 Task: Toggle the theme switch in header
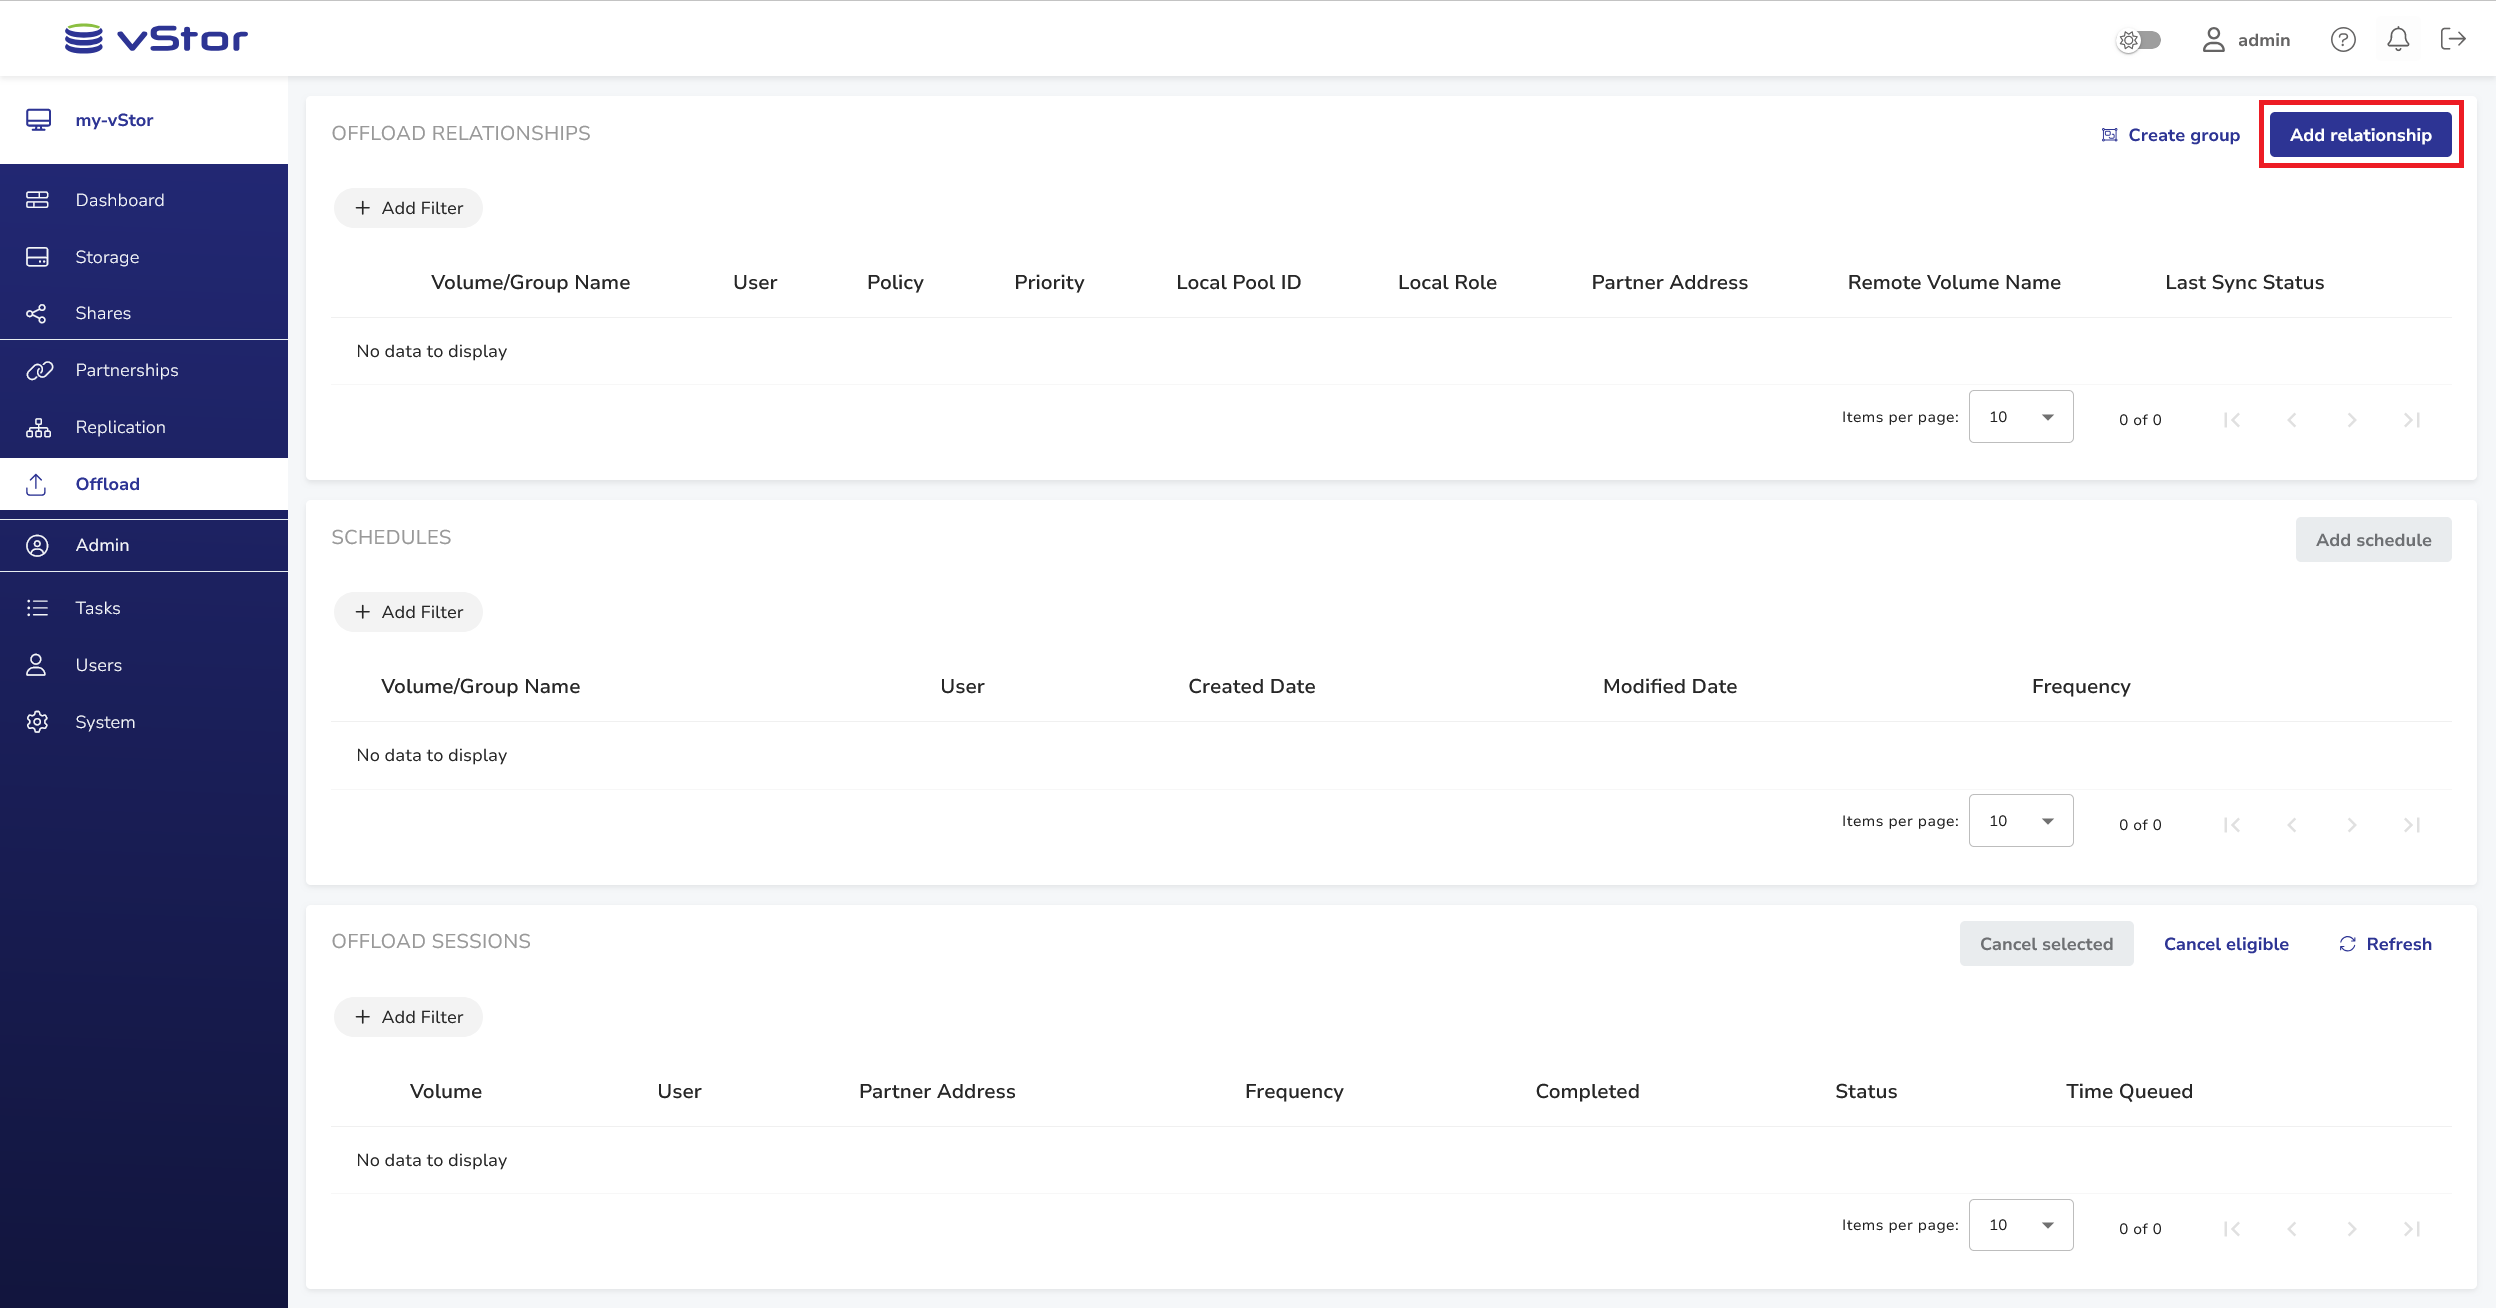[2139, 40]
